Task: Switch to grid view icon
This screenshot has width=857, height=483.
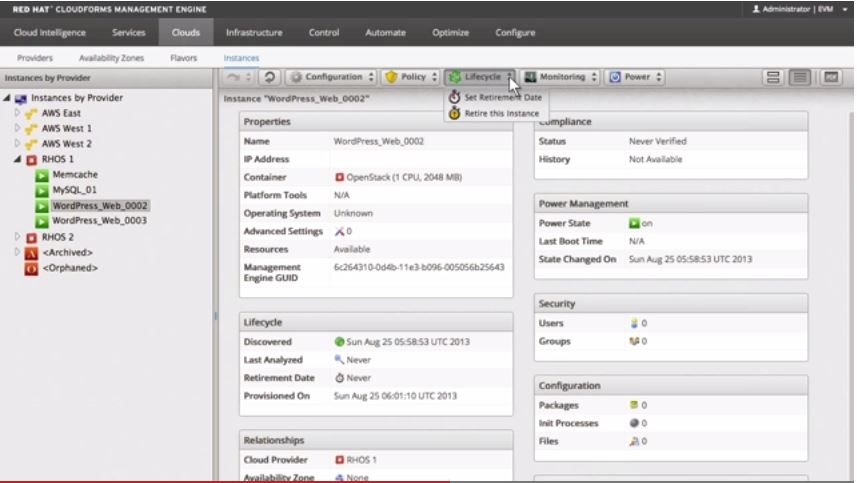Action: [773, 78]
